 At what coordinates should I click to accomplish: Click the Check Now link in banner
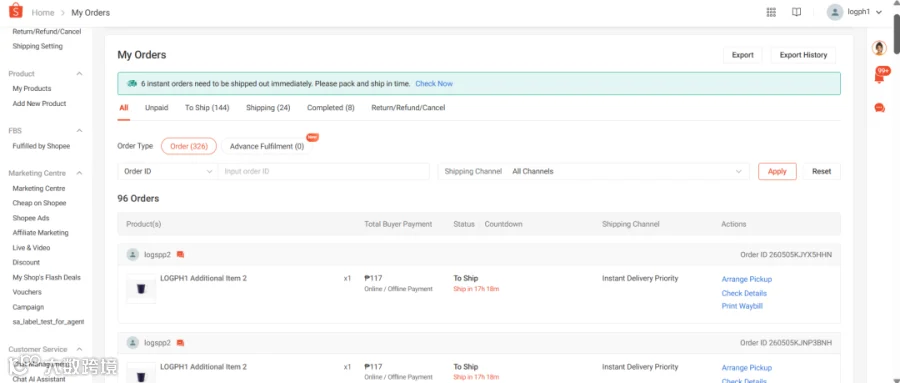[434, 83]
